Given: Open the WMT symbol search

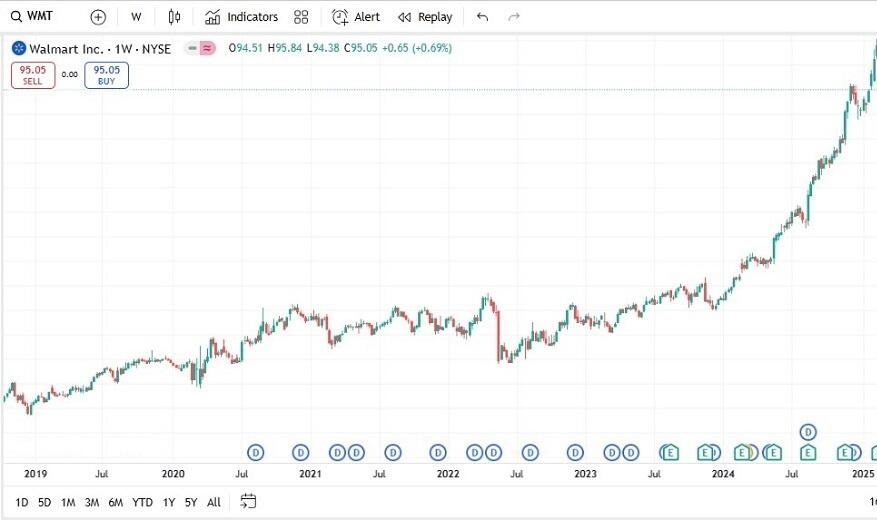Looking at the screenshot, I should point(34,16).
